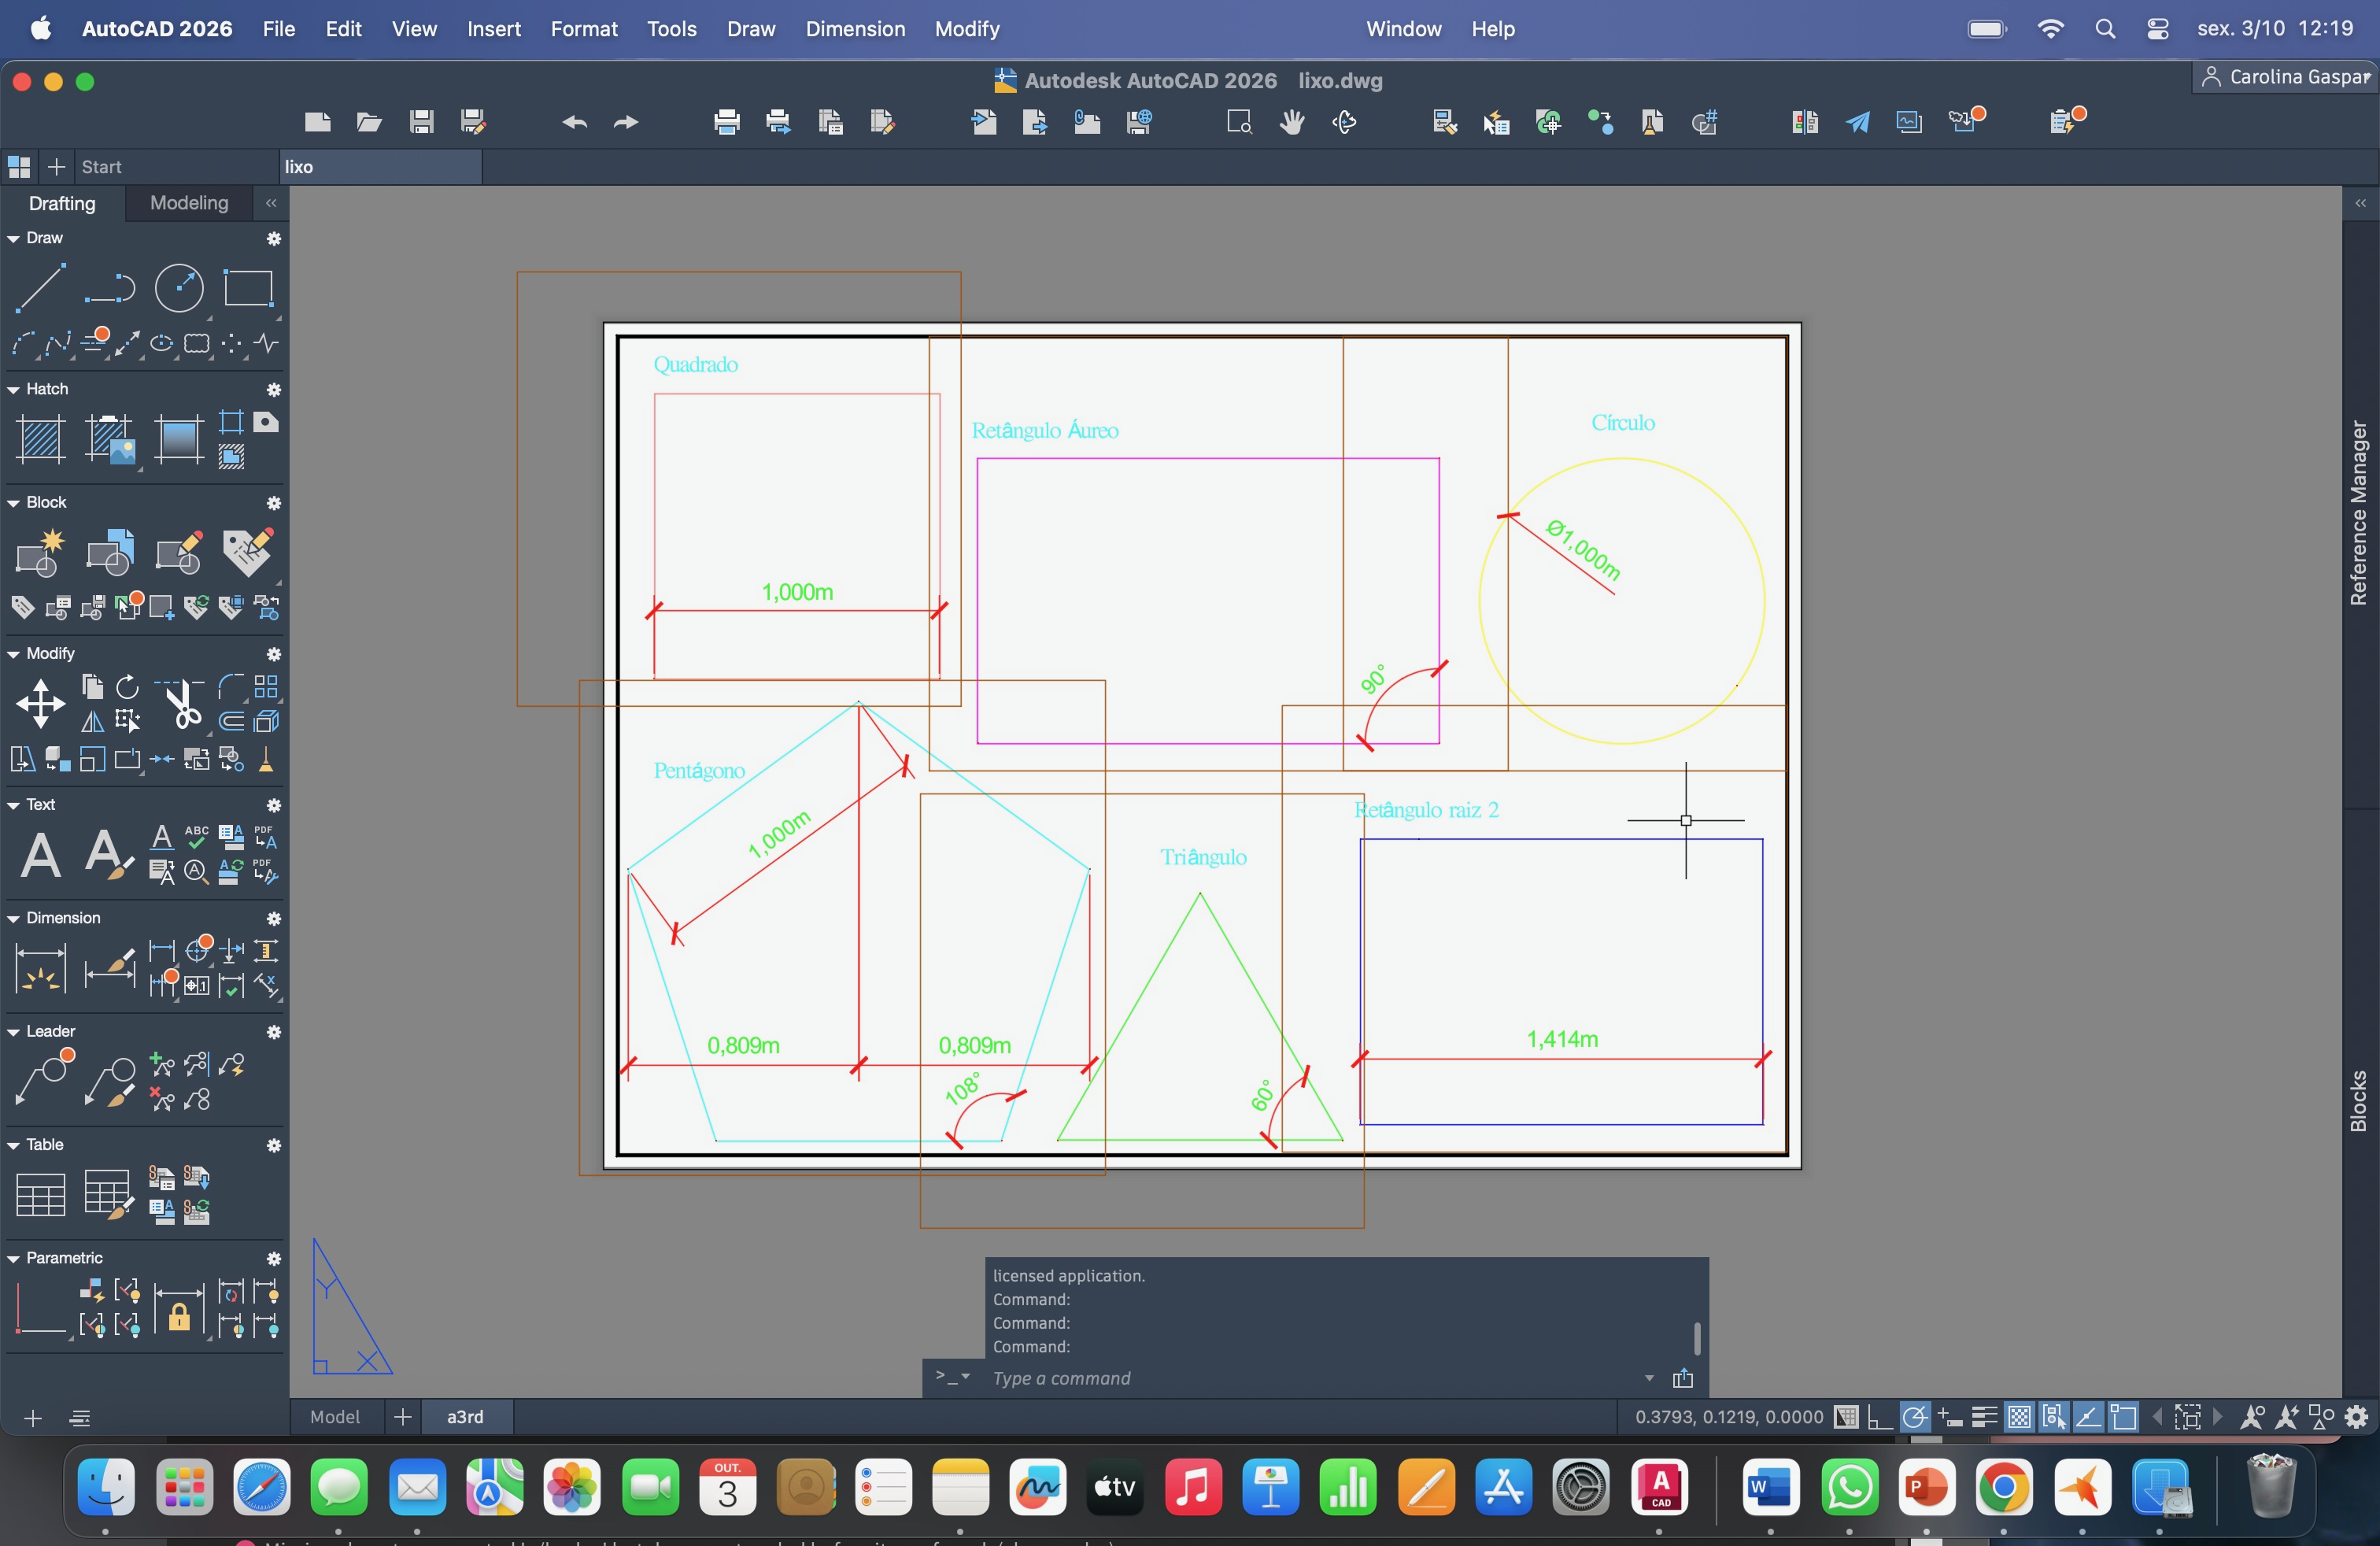Select the Circle drawing tool
Viewport: 2380px width, 1546px height.
179,288
